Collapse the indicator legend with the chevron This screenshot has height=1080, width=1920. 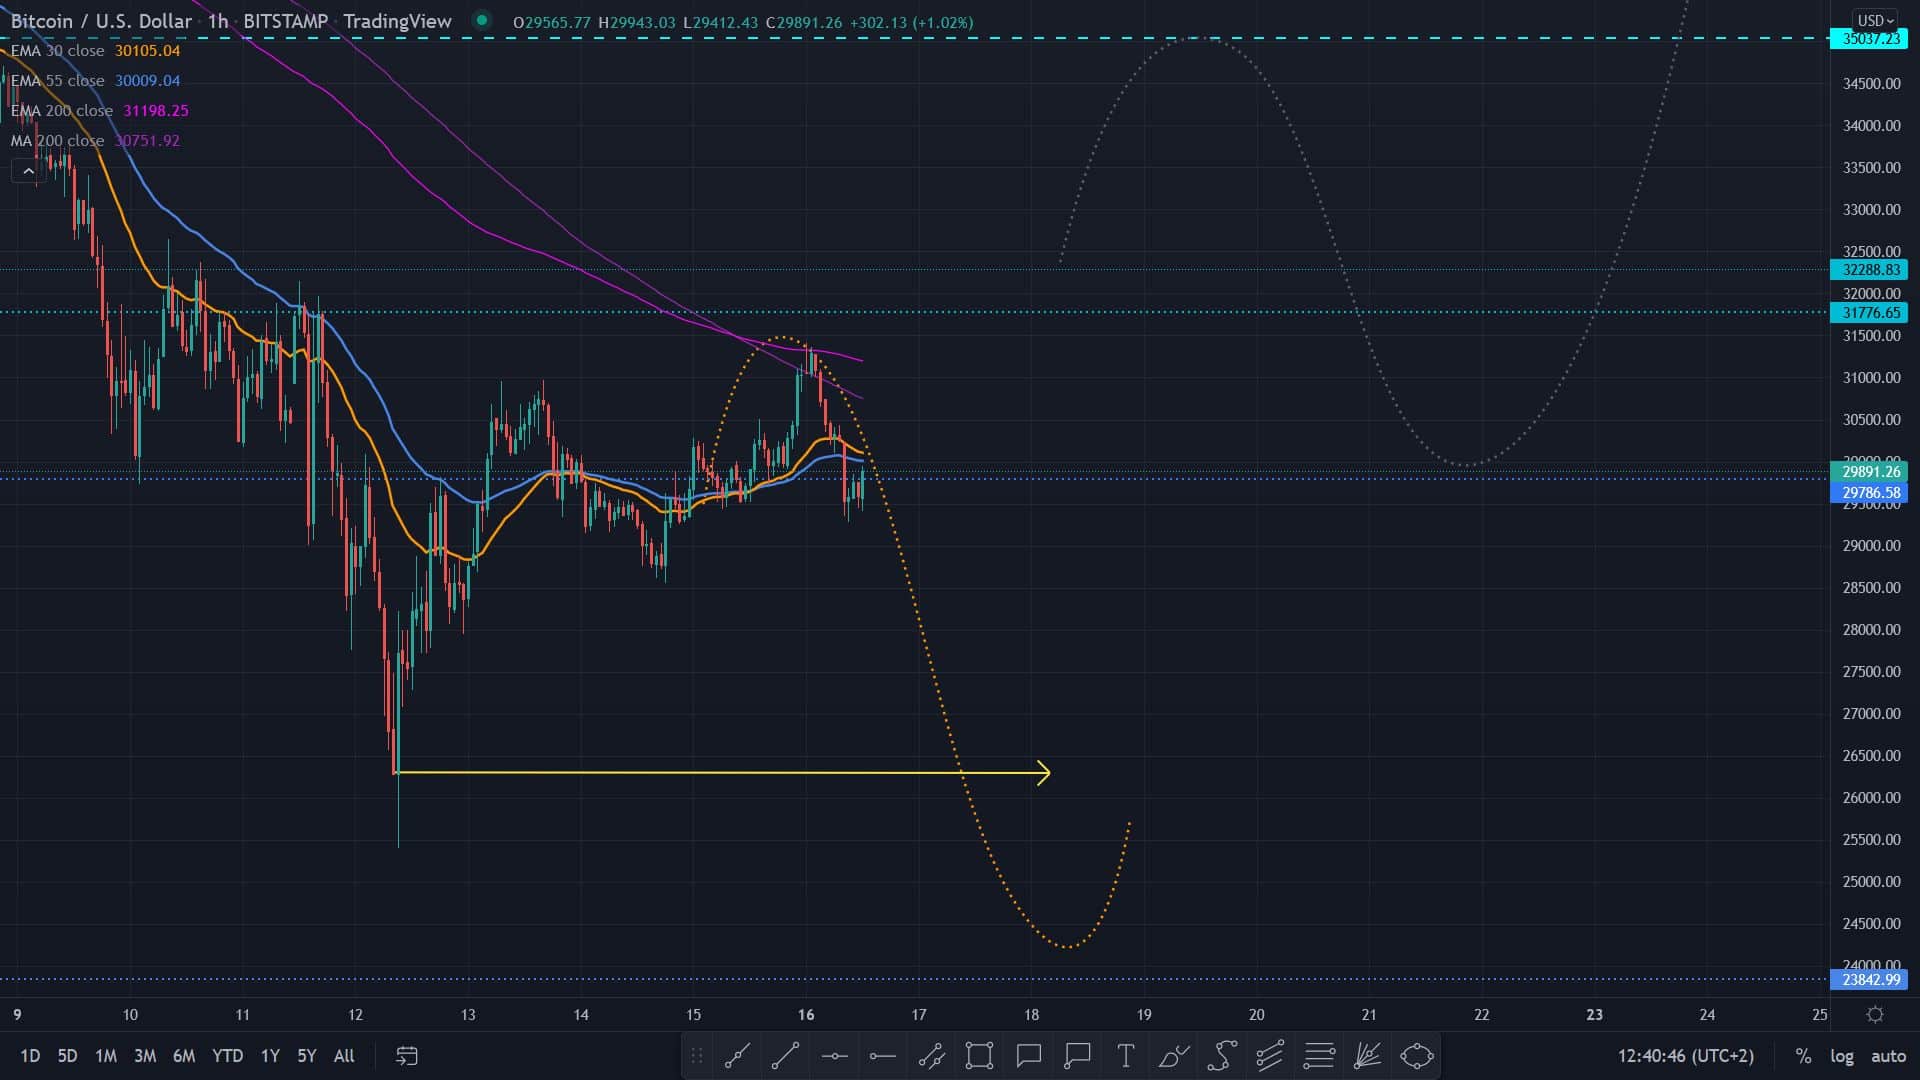coord(28,171)
